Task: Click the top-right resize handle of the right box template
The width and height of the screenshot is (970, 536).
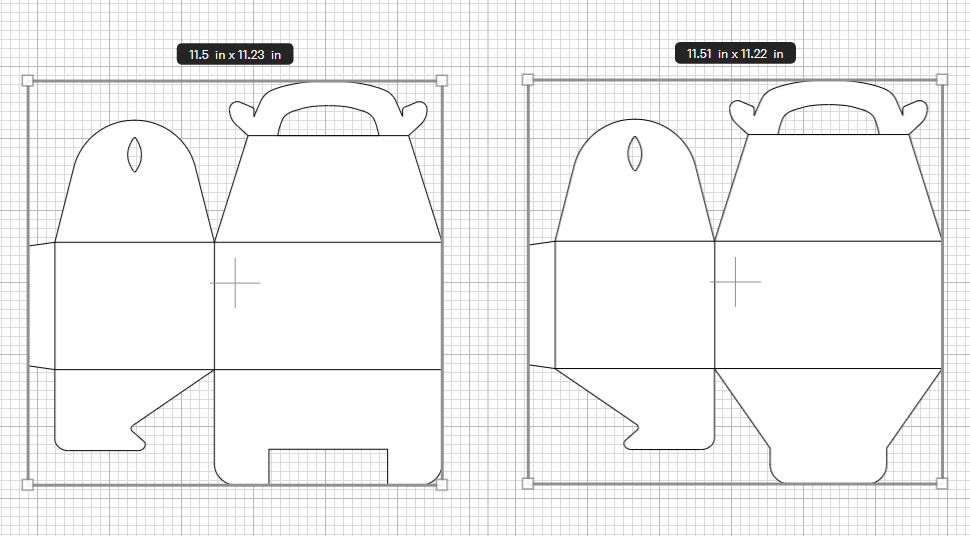Action: [x=942, y=79]
